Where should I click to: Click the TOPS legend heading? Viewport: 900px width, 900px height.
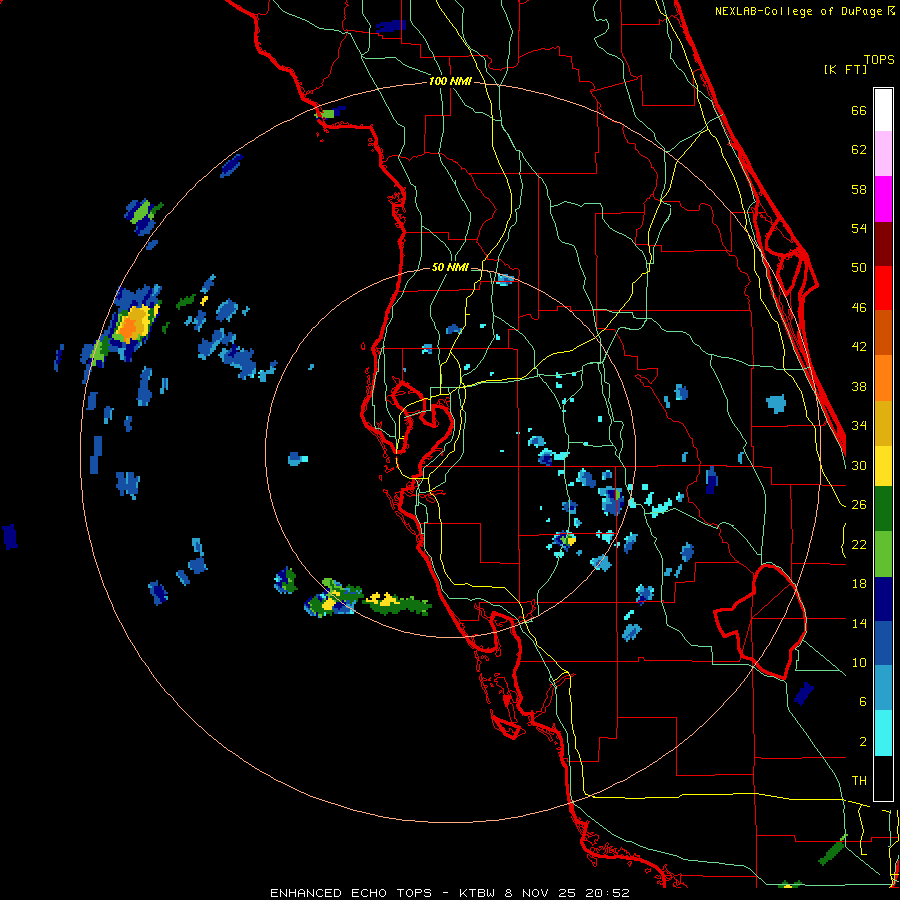879,60
